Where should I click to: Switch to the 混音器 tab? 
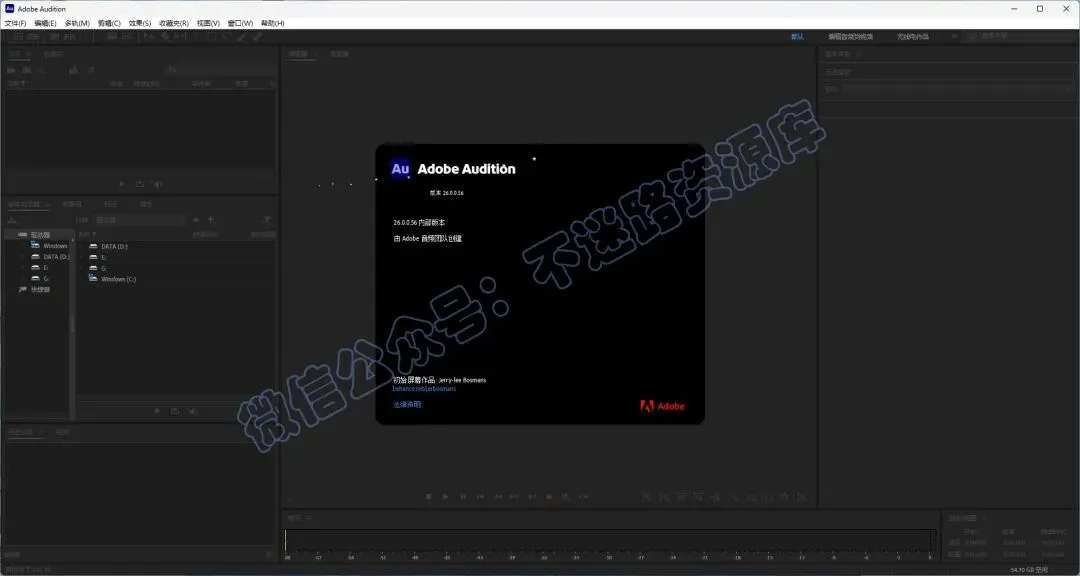click(340, 53)
